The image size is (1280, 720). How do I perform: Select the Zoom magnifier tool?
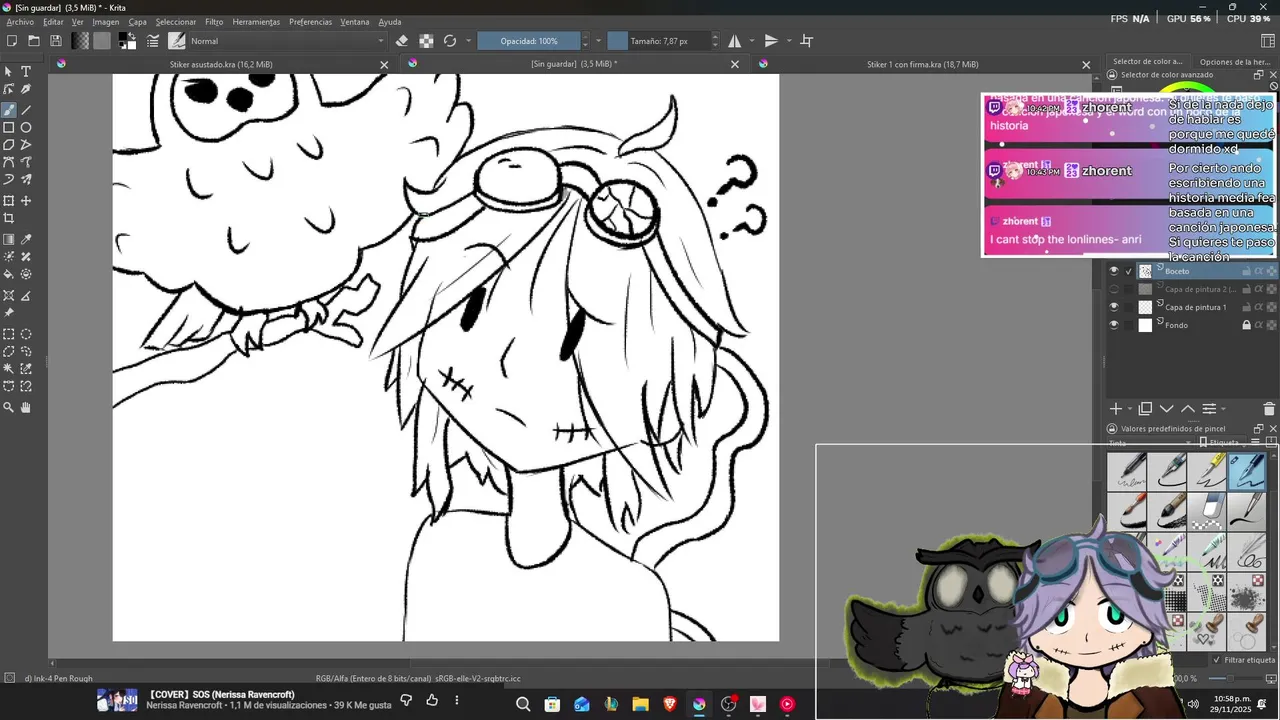tap(9, 407)
